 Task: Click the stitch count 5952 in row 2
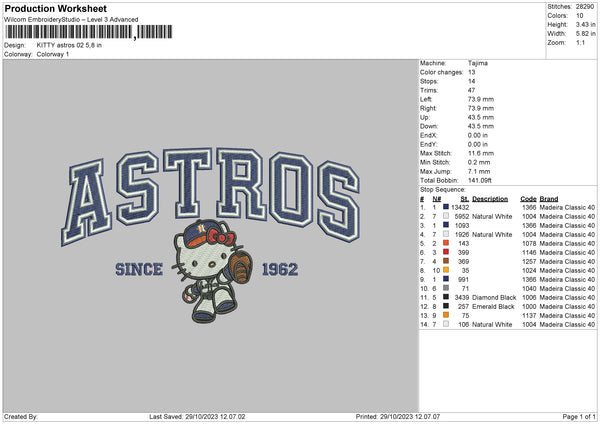[461, 217]
